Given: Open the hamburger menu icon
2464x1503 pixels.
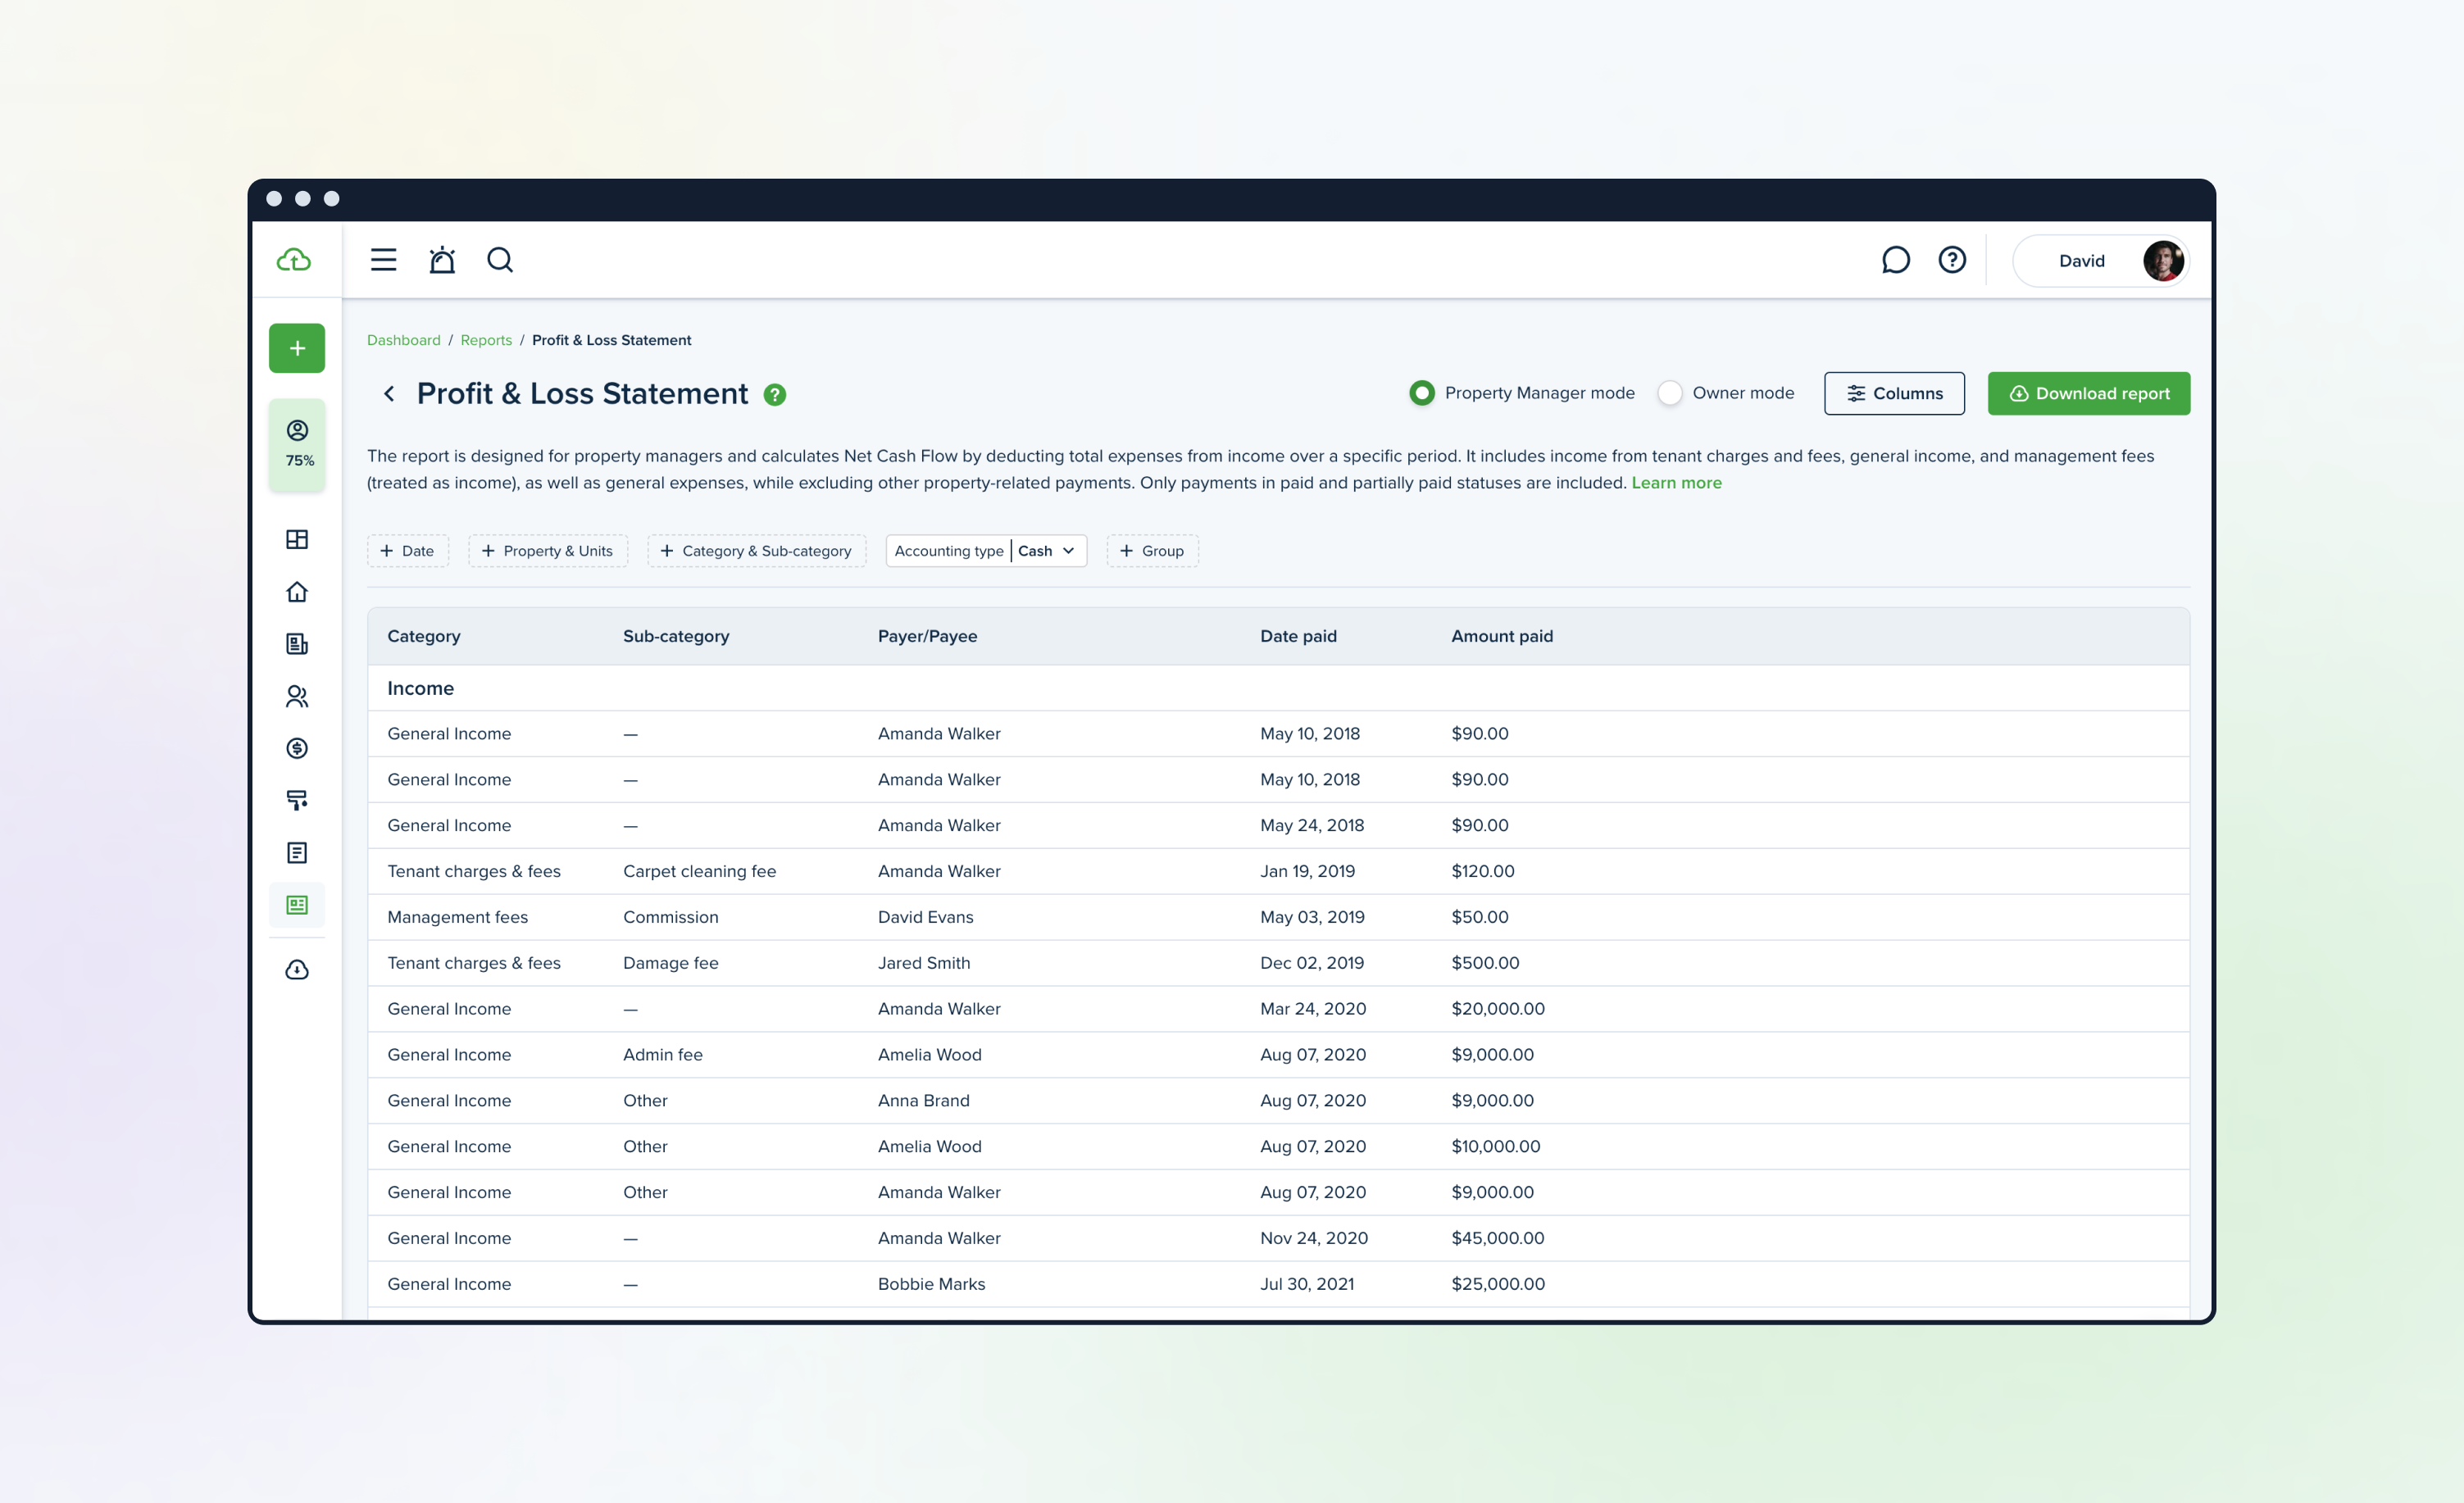Looking at the screenshot, I should pyautogui.click(x=383, y=260).
